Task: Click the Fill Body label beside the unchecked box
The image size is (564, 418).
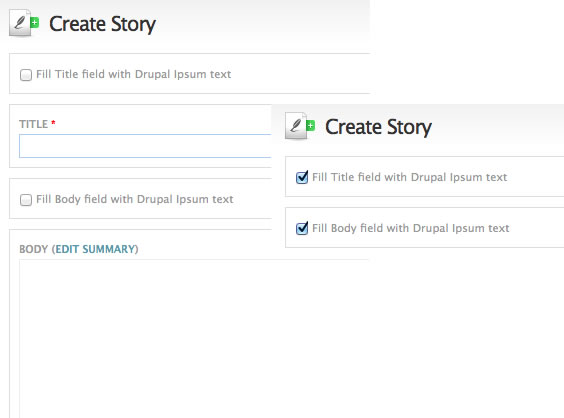Action: point(135,199)
